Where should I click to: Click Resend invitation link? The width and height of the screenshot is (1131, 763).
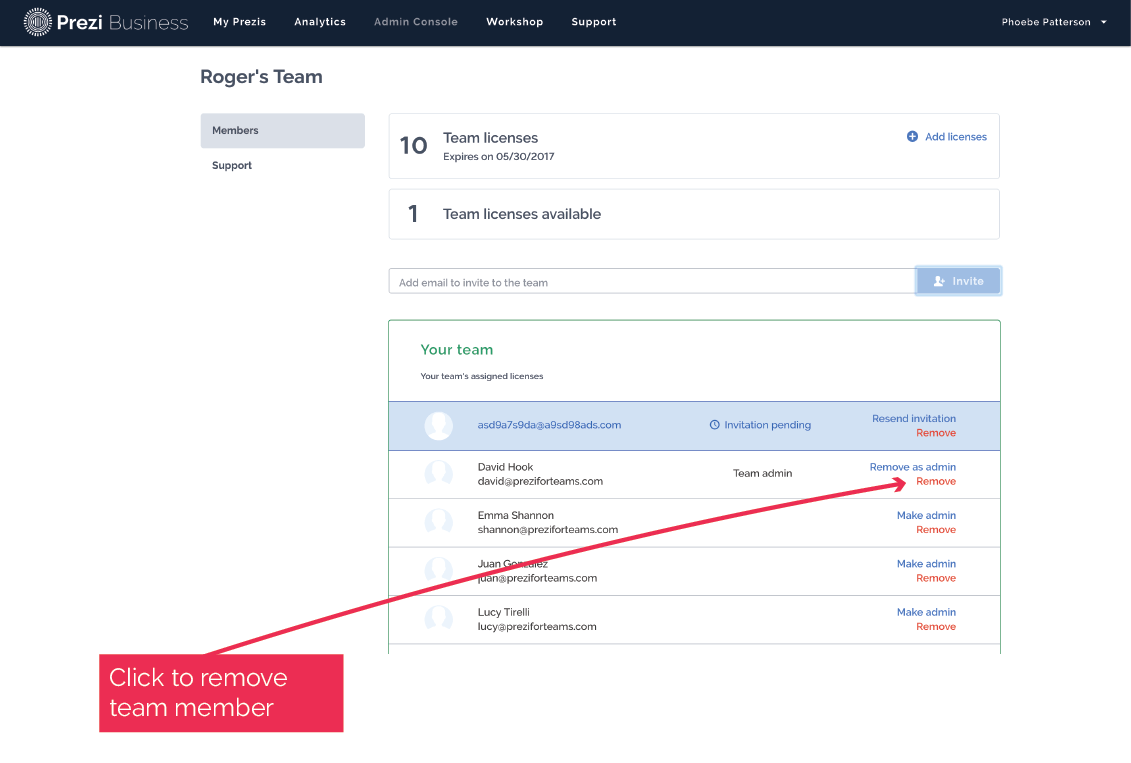(x=913, y=419)
